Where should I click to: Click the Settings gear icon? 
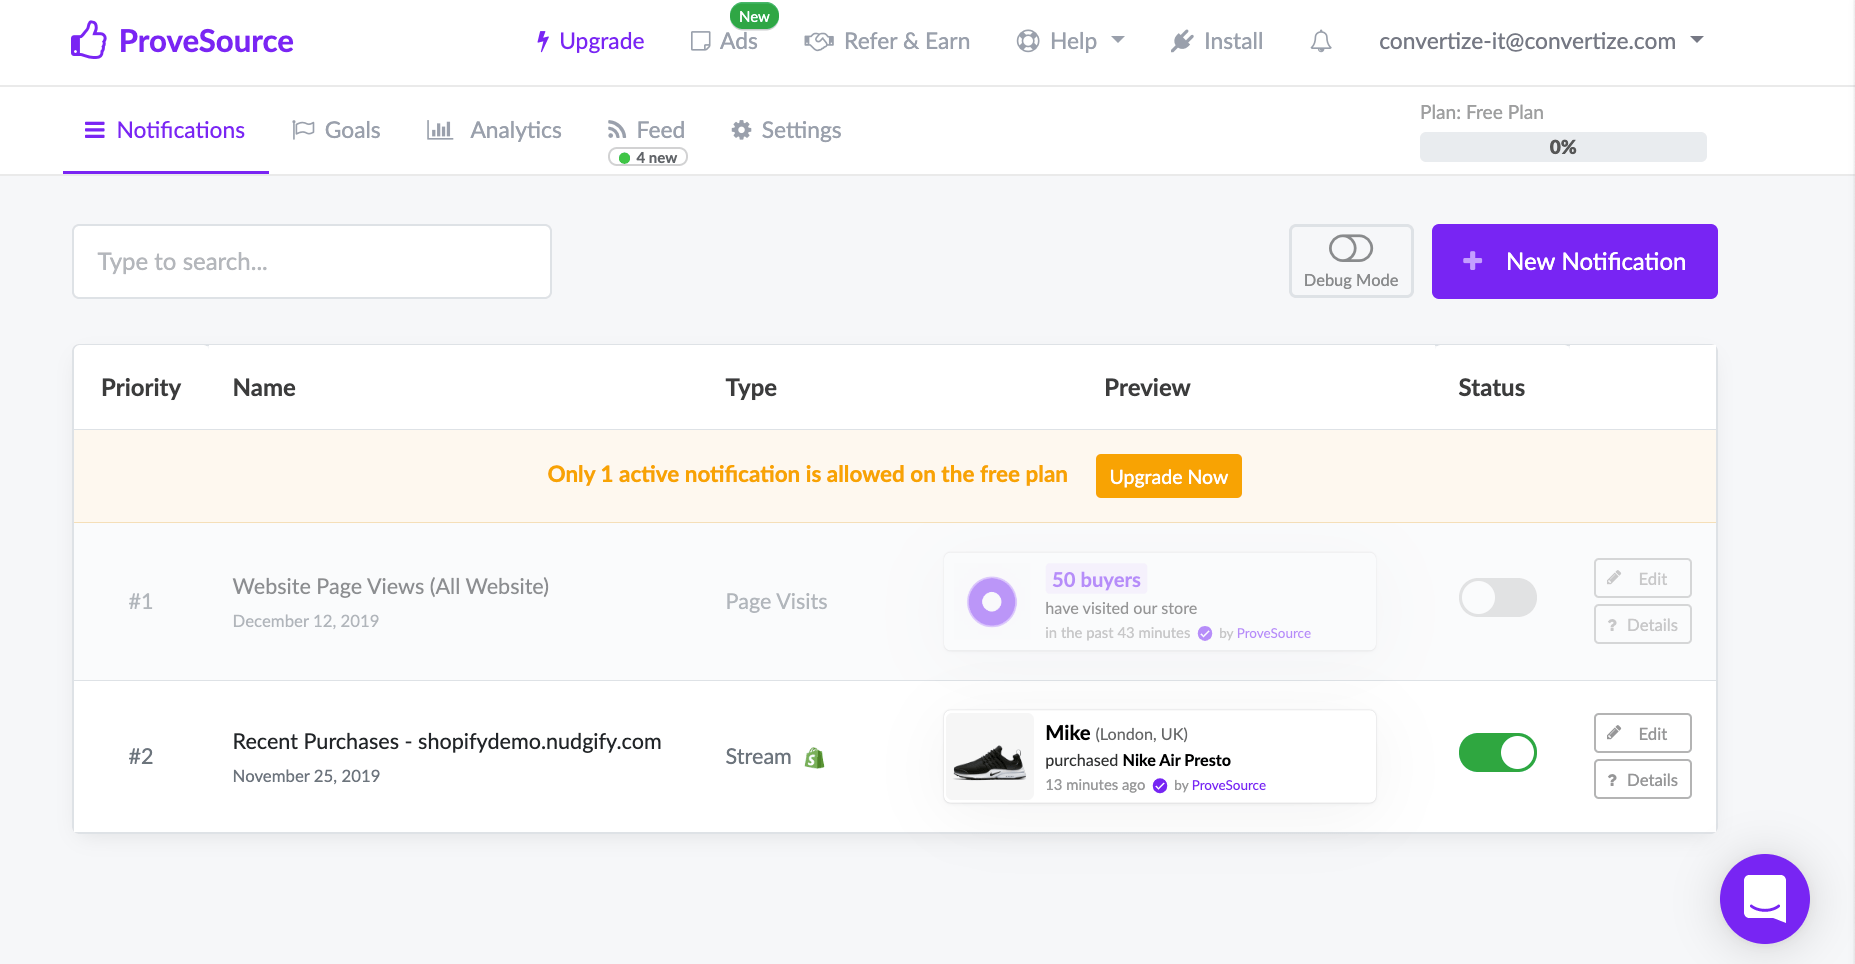pos(741,130)
